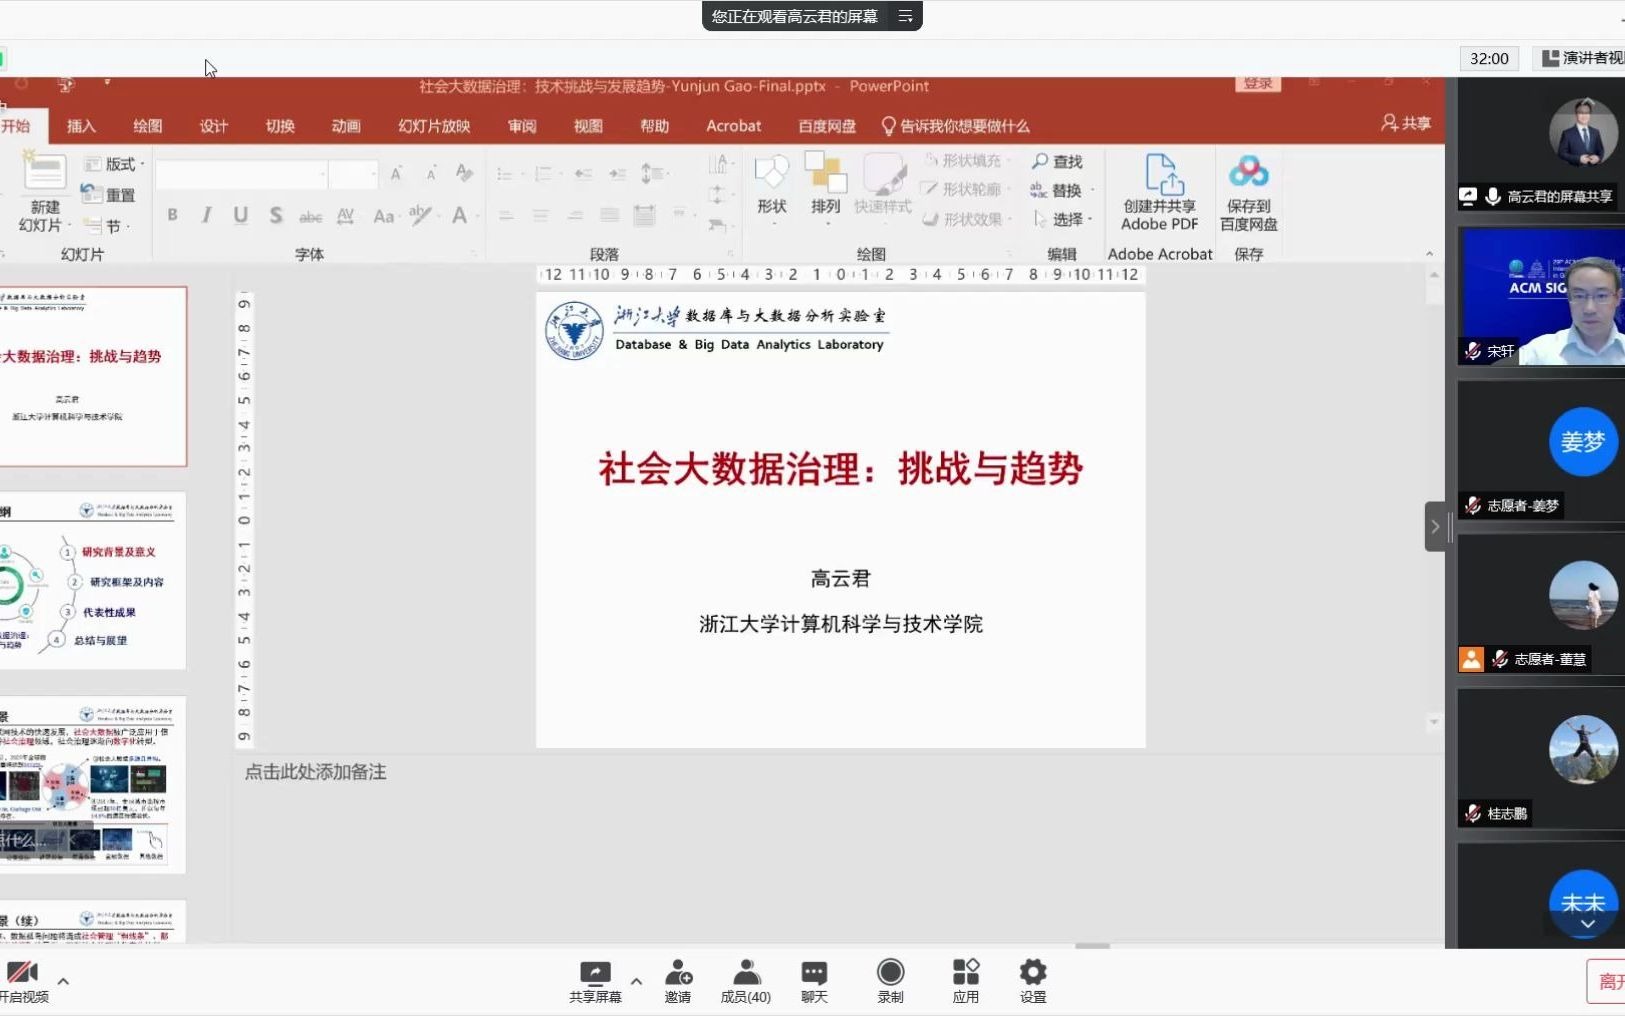1625x1016 pixels.
Task: Open Shape Fill (形状填充) color menu
Action: (968, 160)
